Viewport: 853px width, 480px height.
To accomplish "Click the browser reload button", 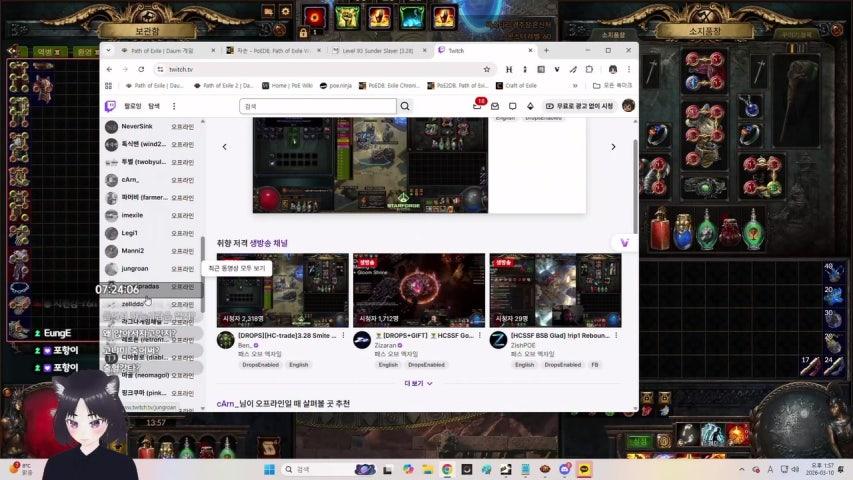I will tap(141, 69).
